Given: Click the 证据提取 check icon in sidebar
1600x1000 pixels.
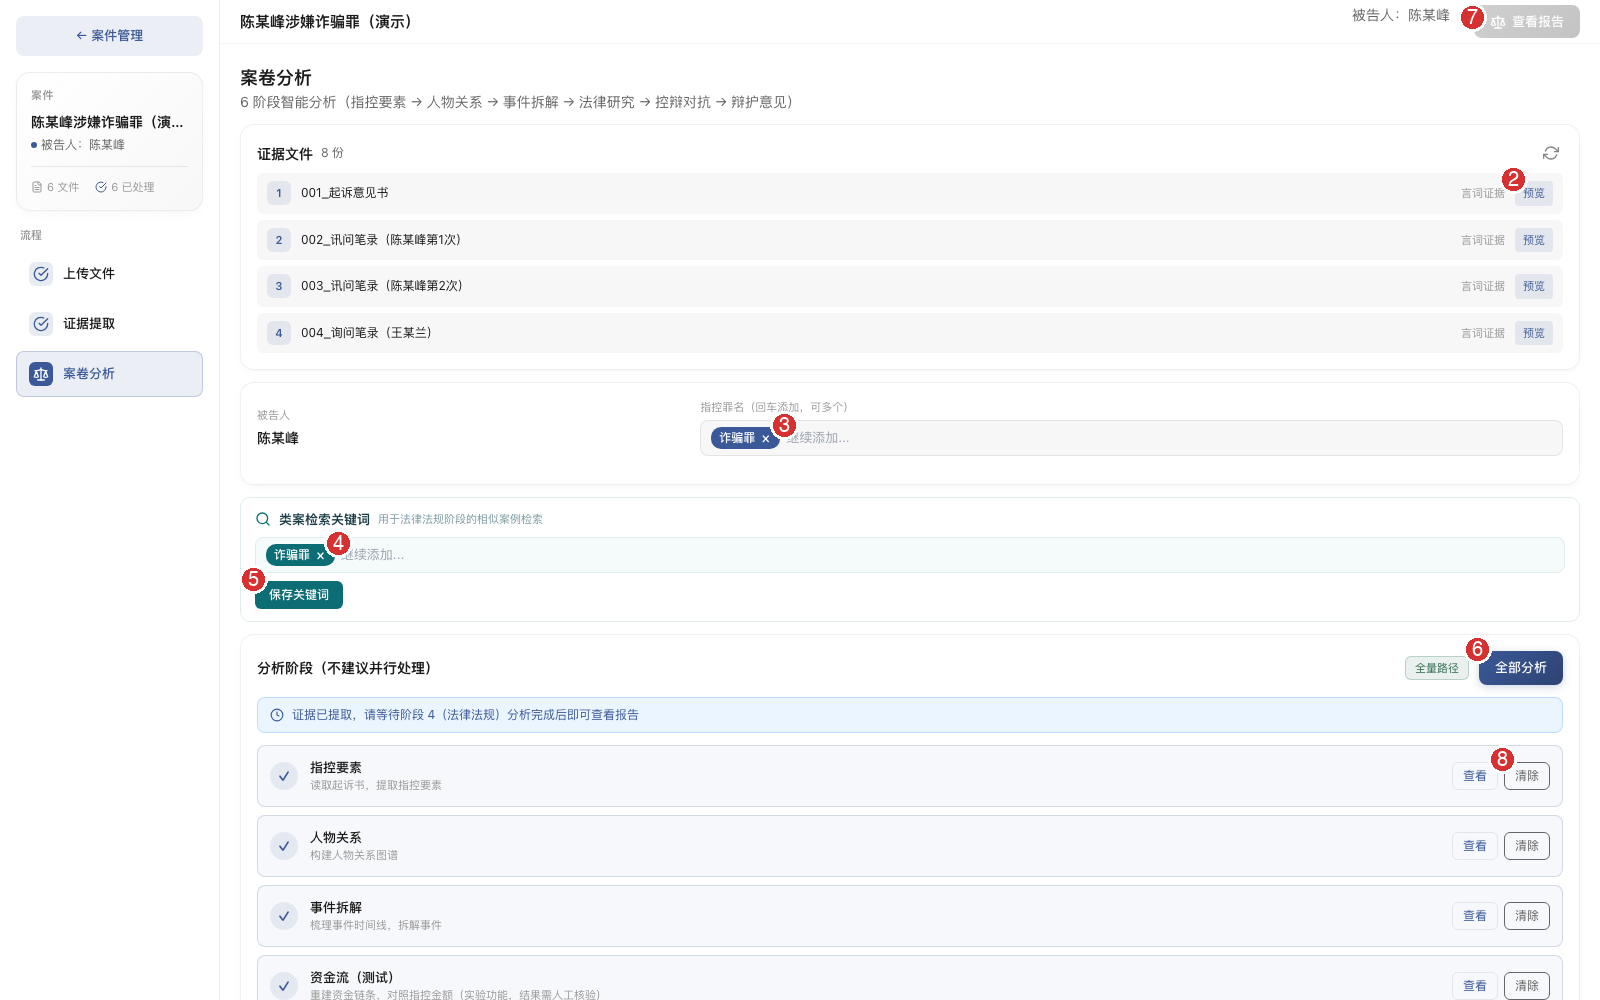Looking at the screenshot, I should point(41,324).
